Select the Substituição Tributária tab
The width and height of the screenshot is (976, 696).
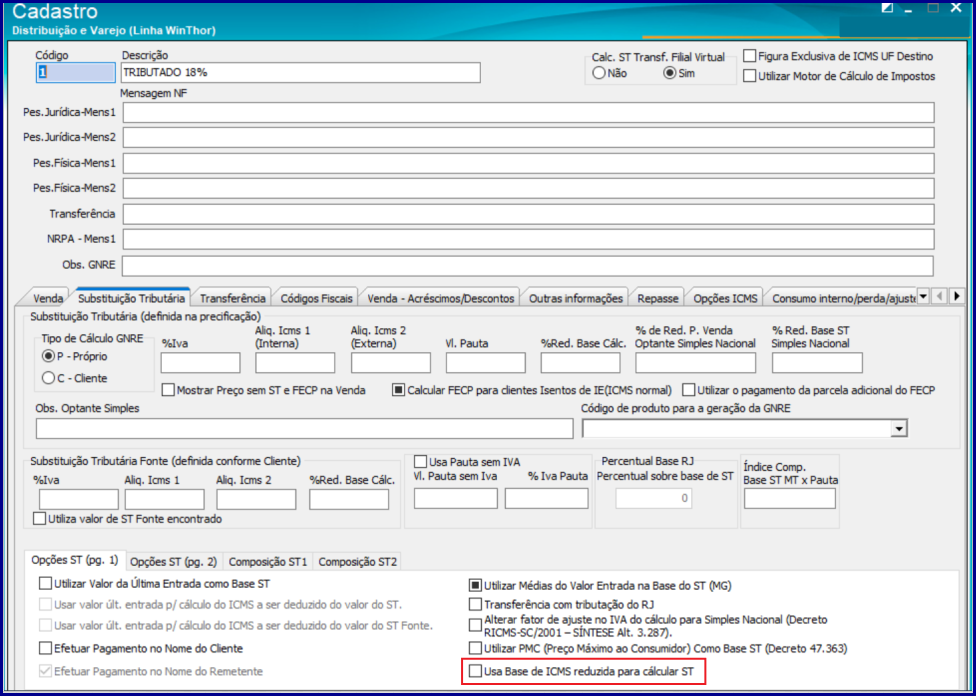point(131,298)
